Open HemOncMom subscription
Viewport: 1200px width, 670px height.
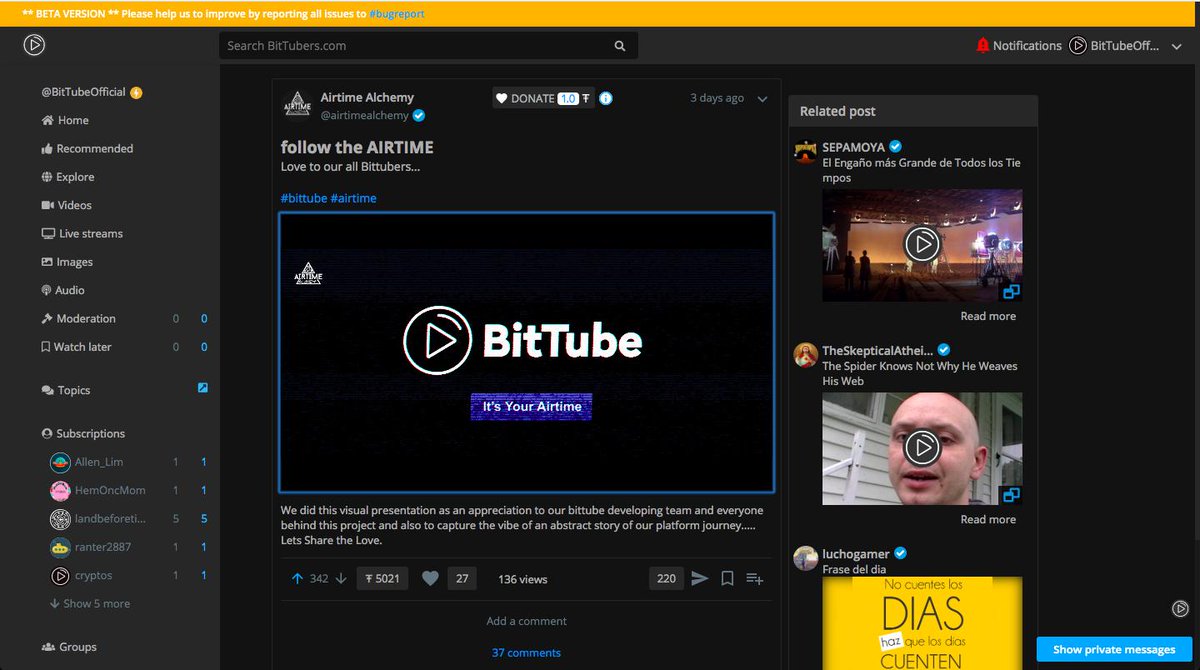[x=98, y=490]
